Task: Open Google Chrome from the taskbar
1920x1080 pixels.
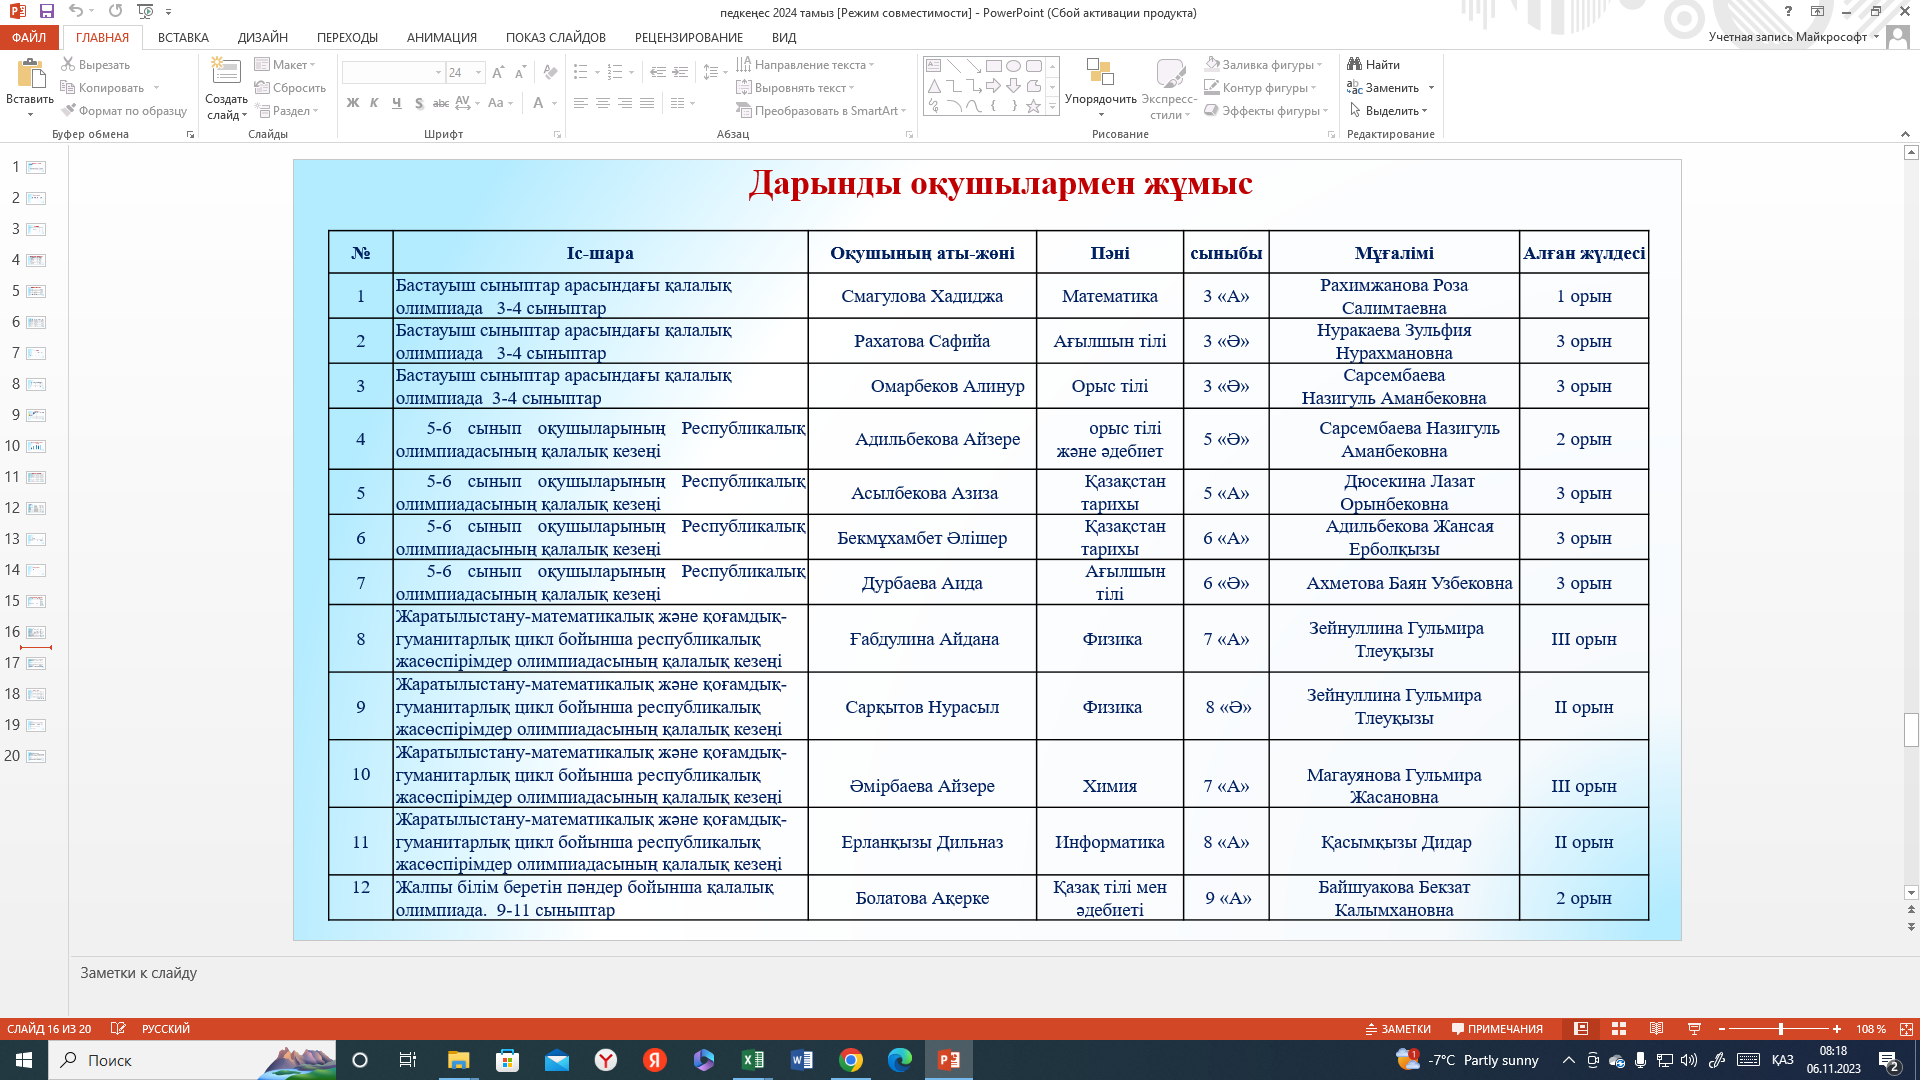Action: click(x=851, y=1060)
